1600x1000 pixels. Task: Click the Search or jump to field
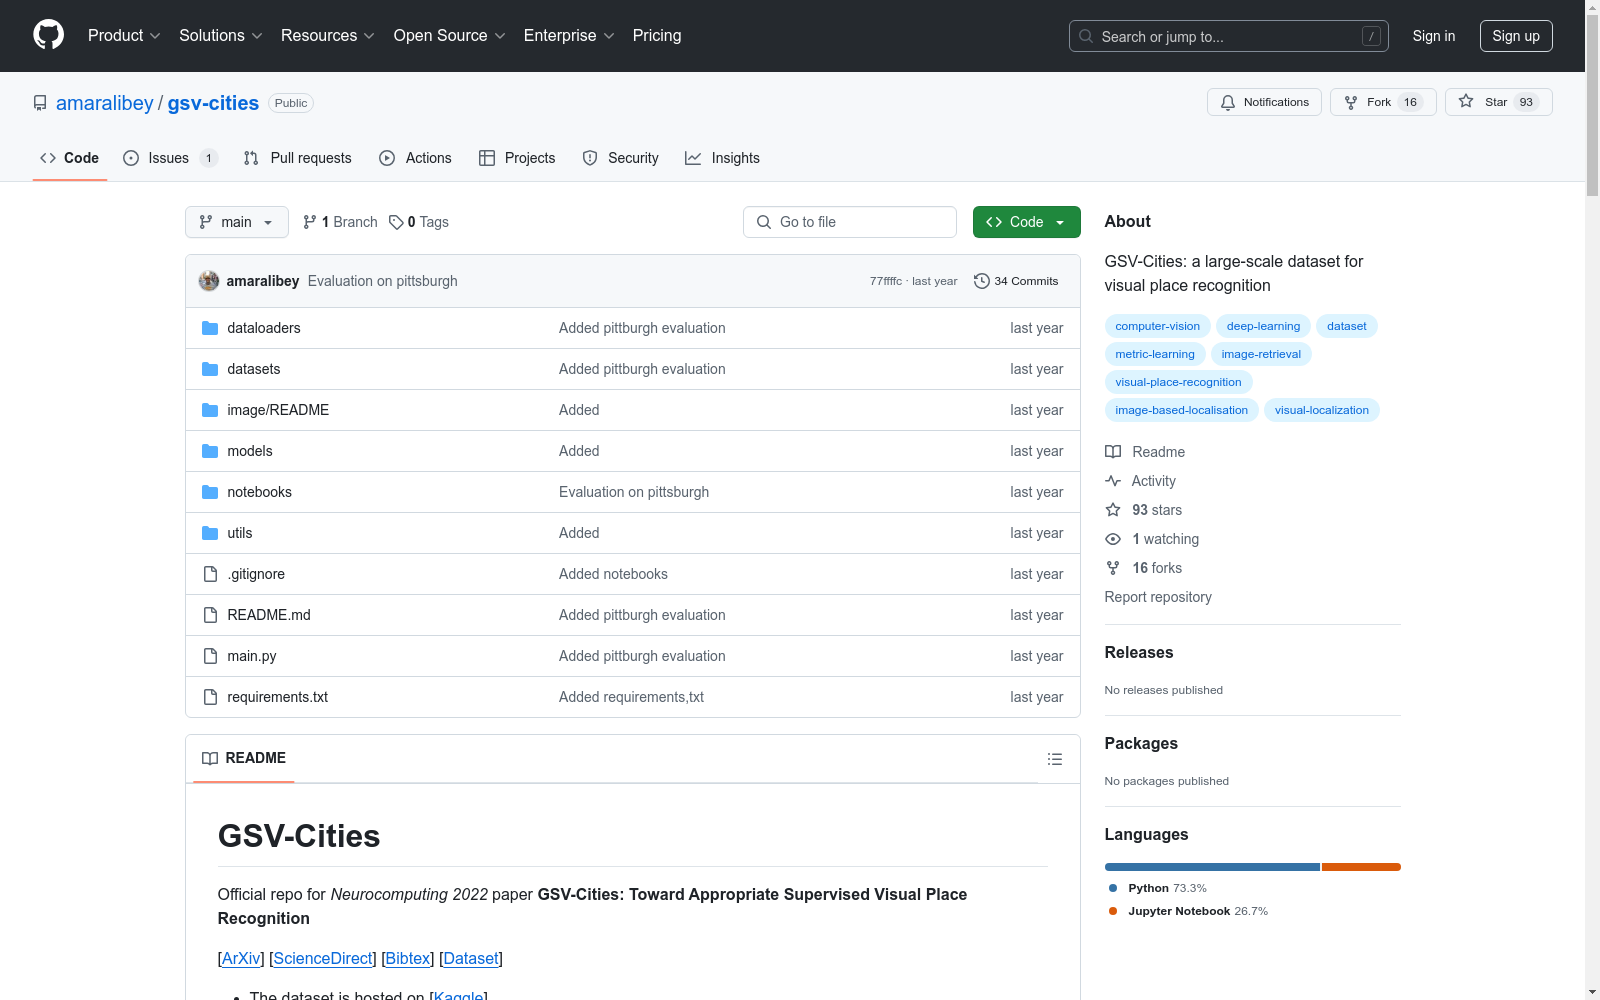coord(1229,36)
